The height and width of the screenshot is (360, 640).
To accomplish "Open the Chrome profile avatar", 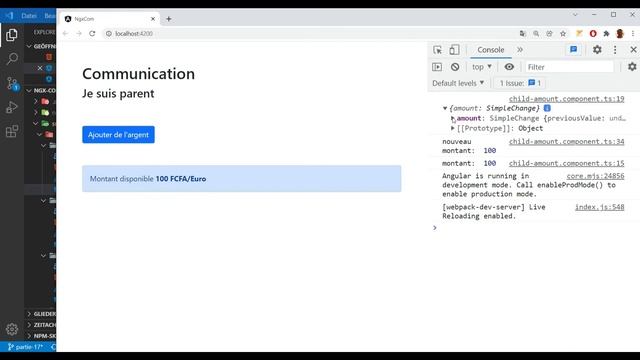I will 620,33.
